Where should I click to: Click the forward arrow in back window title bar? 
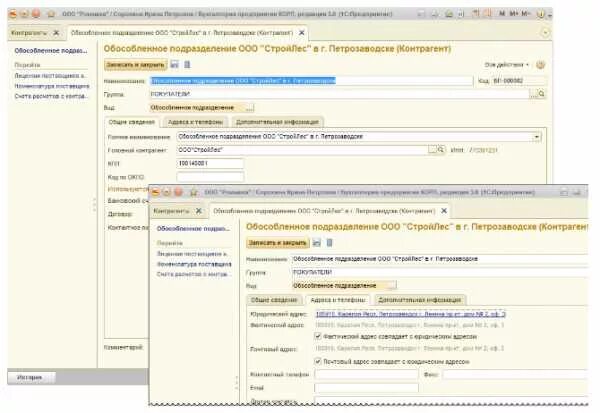36,14
